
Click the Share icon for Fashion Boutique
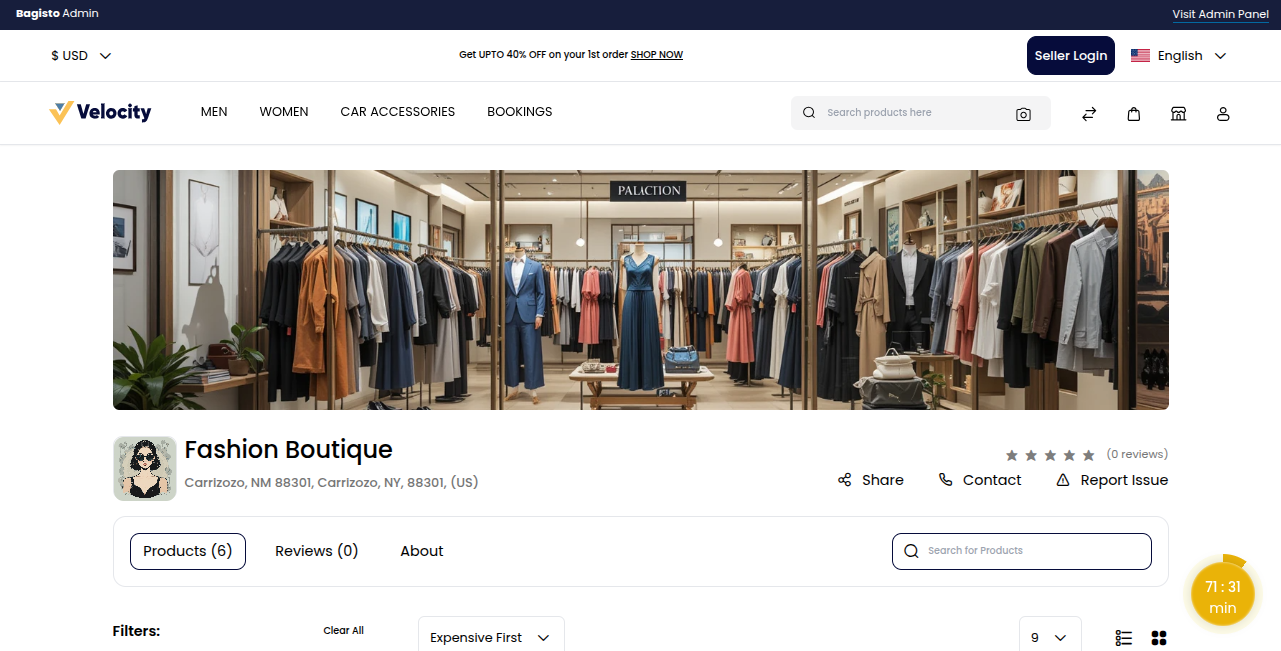click(845, 480)
